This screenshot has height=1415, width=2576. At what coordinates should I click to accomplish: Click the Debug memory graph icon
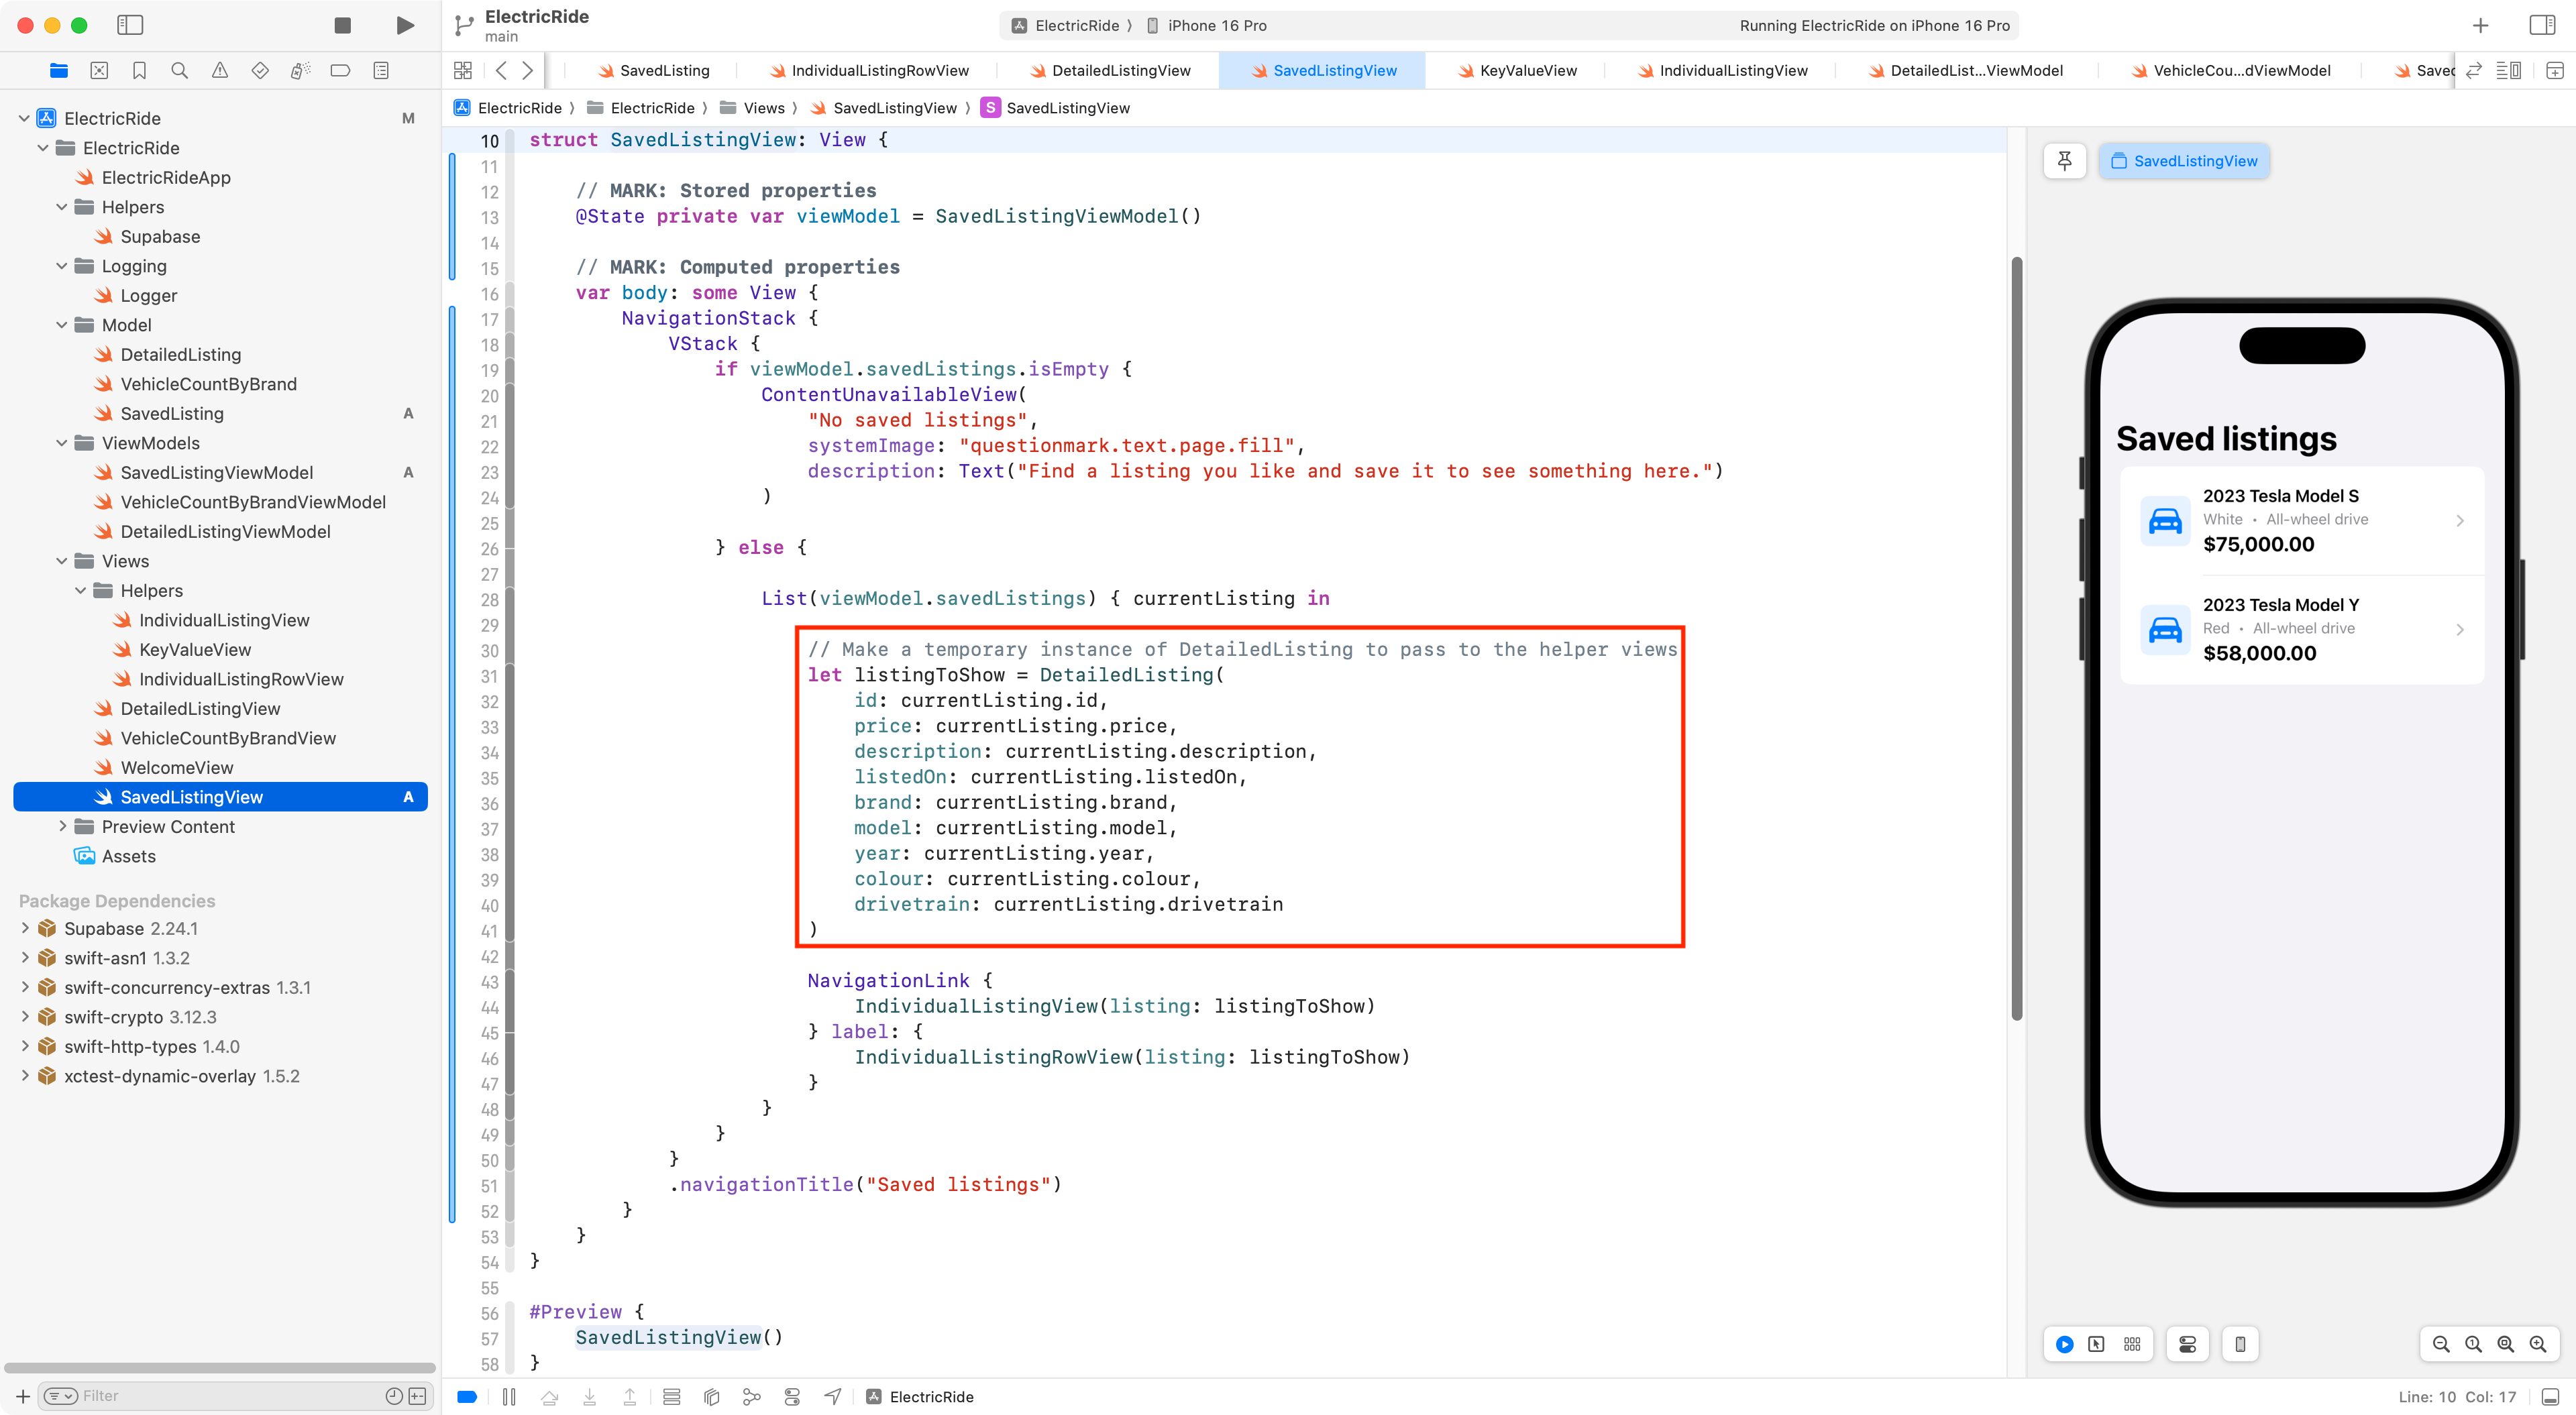pos(751,1397)
